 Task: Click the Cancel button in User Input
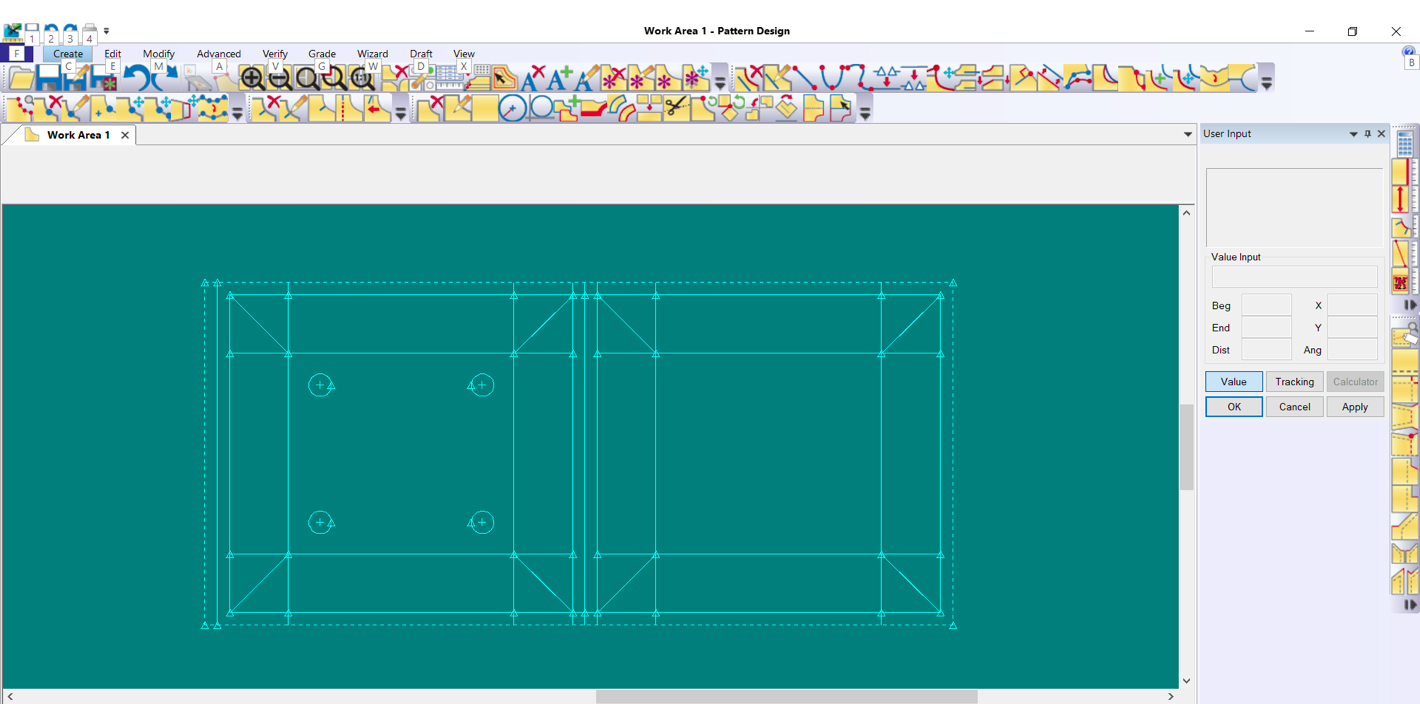click(1294, 407)
